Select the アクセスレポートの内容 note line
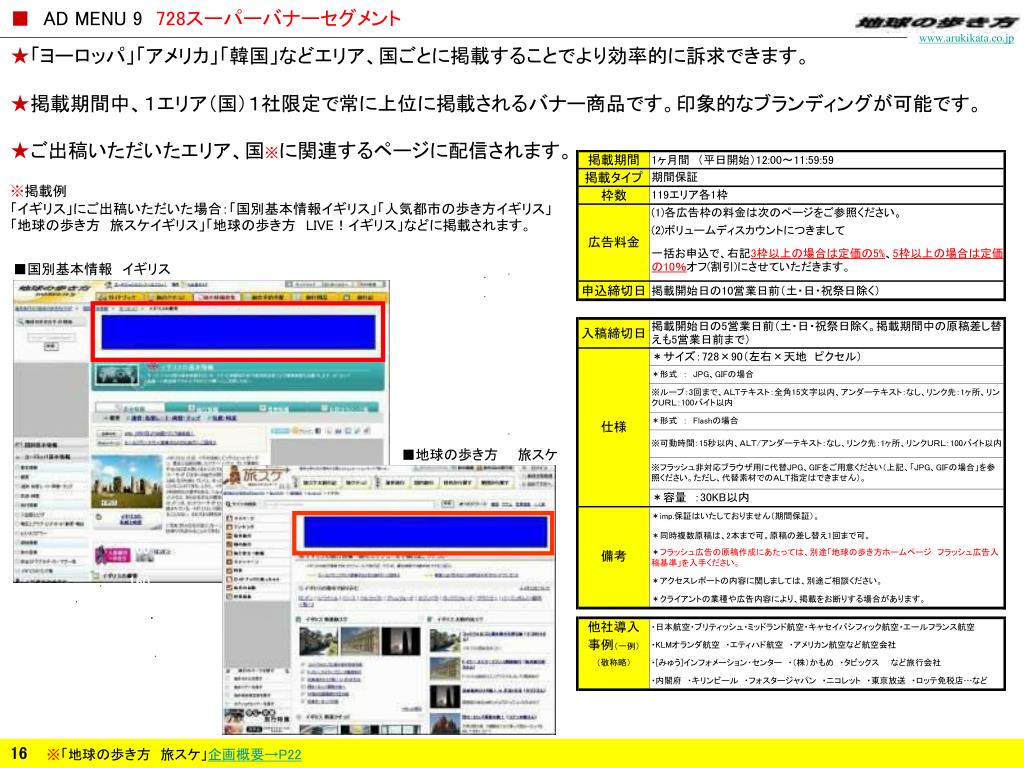This screenshot has height=768, width=1024. pyautogui.click(x=766, y=581)
